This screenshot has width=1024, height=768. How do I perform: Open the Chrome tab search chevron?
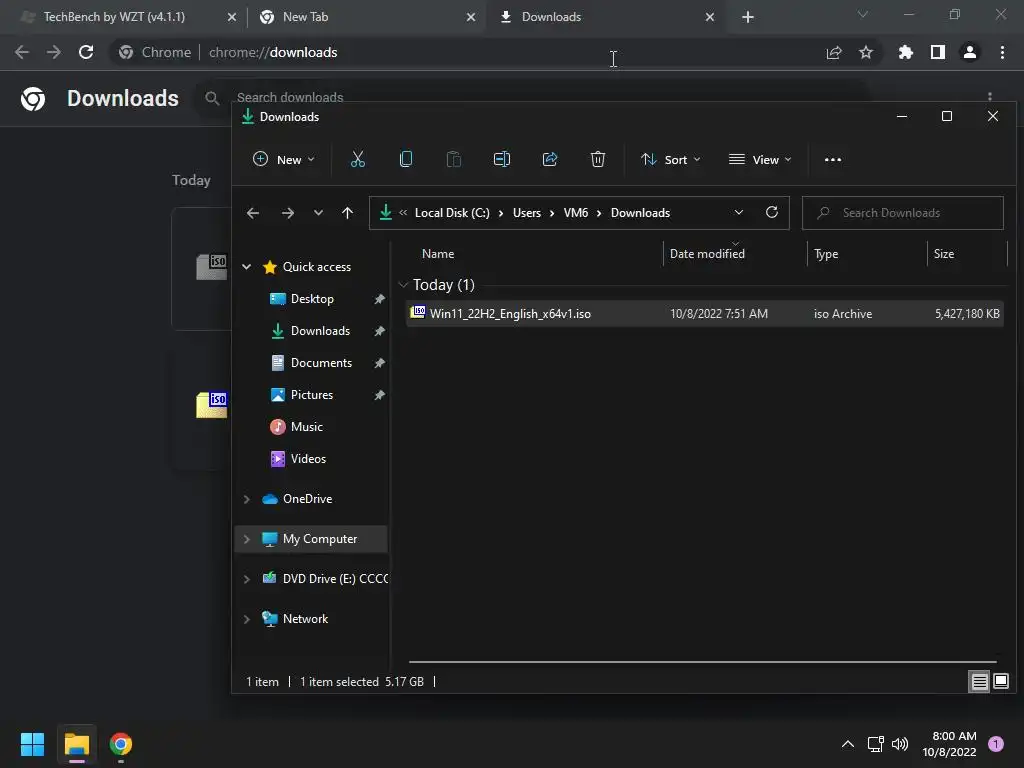coord(863,14)
